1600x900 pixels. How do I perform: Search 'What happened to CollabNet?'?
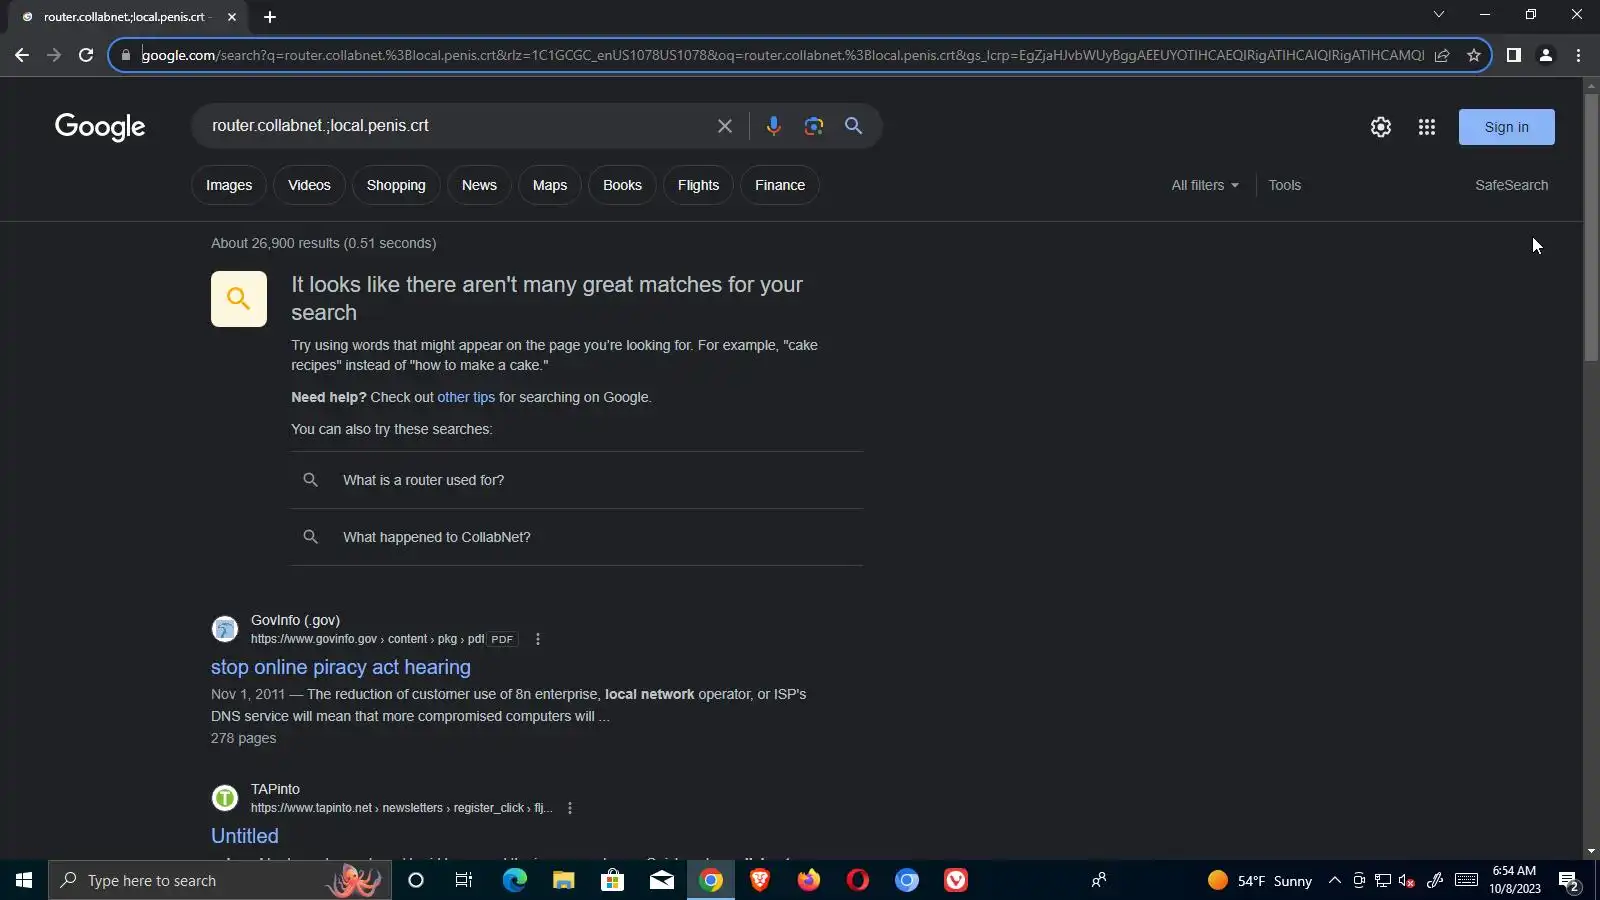pyautogui.click(x=577, y=537)
